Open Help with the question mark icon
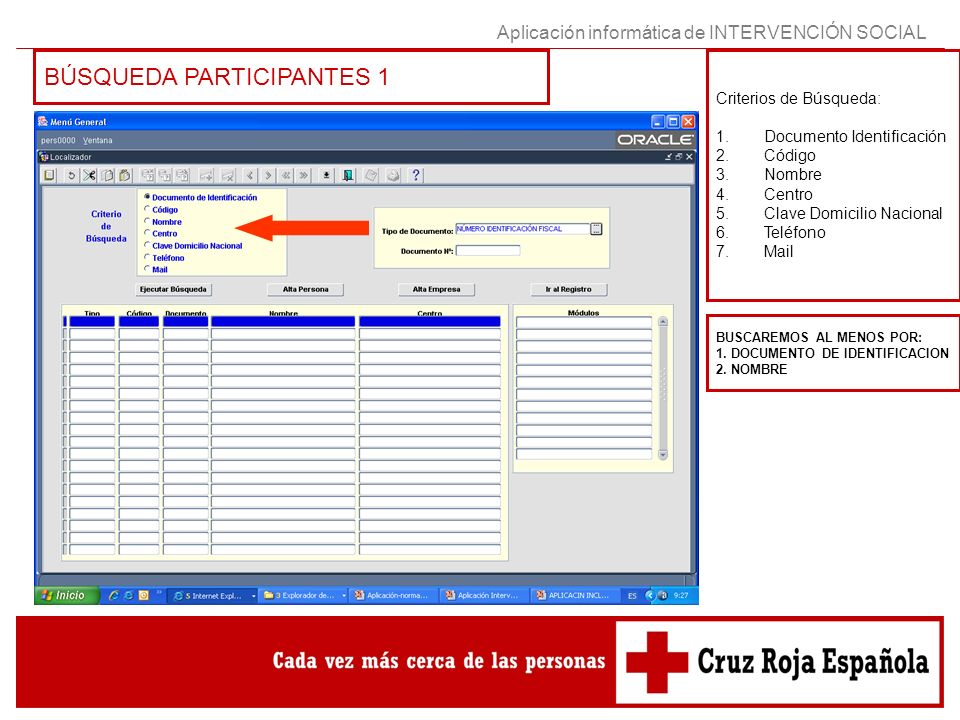Viewport: 960px width, 720px height. (416, 176)
